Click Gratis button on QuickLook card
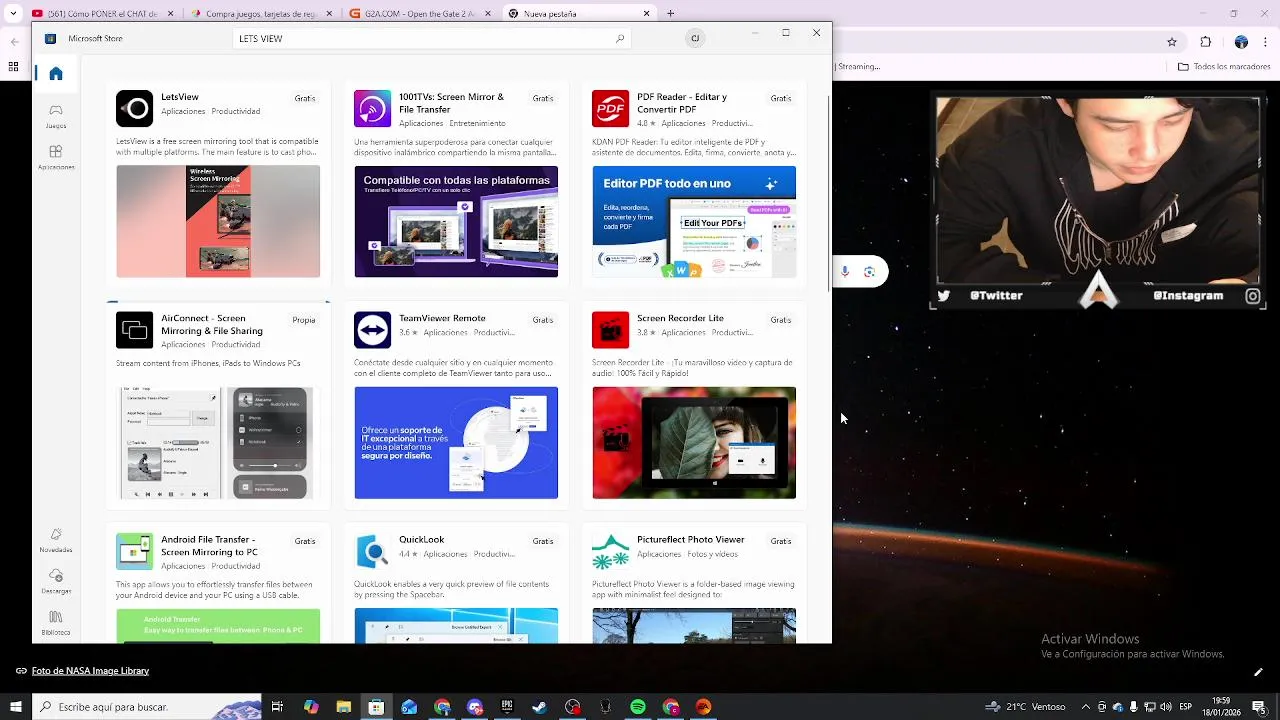The height and width of the screenshot is (720, 1280). click(x=543, y=541)
